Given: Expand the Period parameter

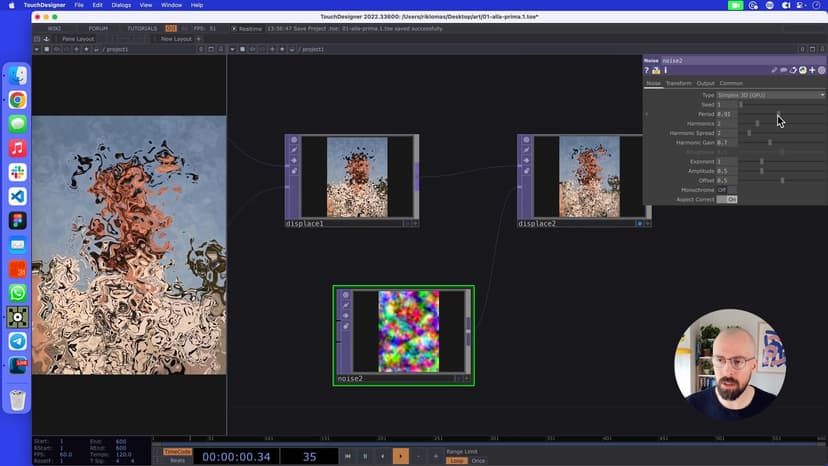Looking at the screenshot, I should click(646, 114).
